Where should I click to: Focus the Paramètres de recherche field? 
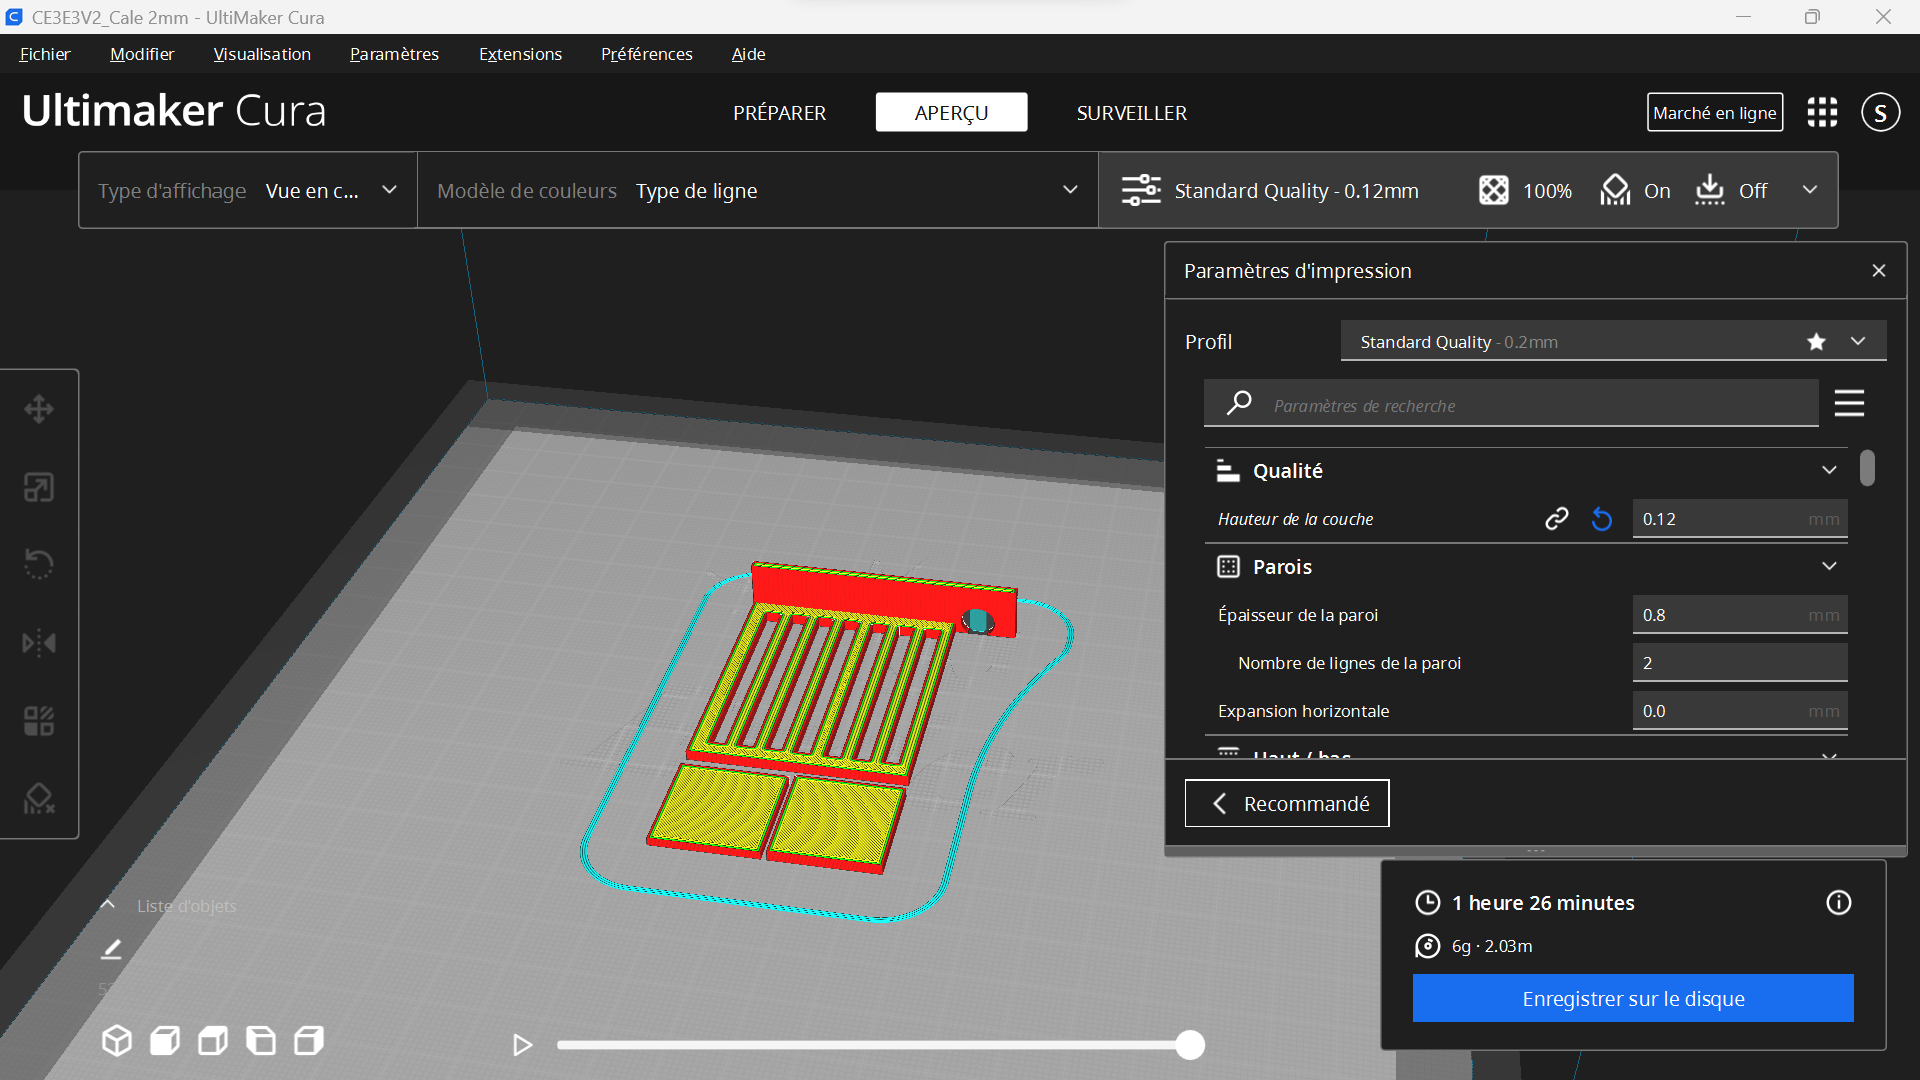pos(1510,404)
